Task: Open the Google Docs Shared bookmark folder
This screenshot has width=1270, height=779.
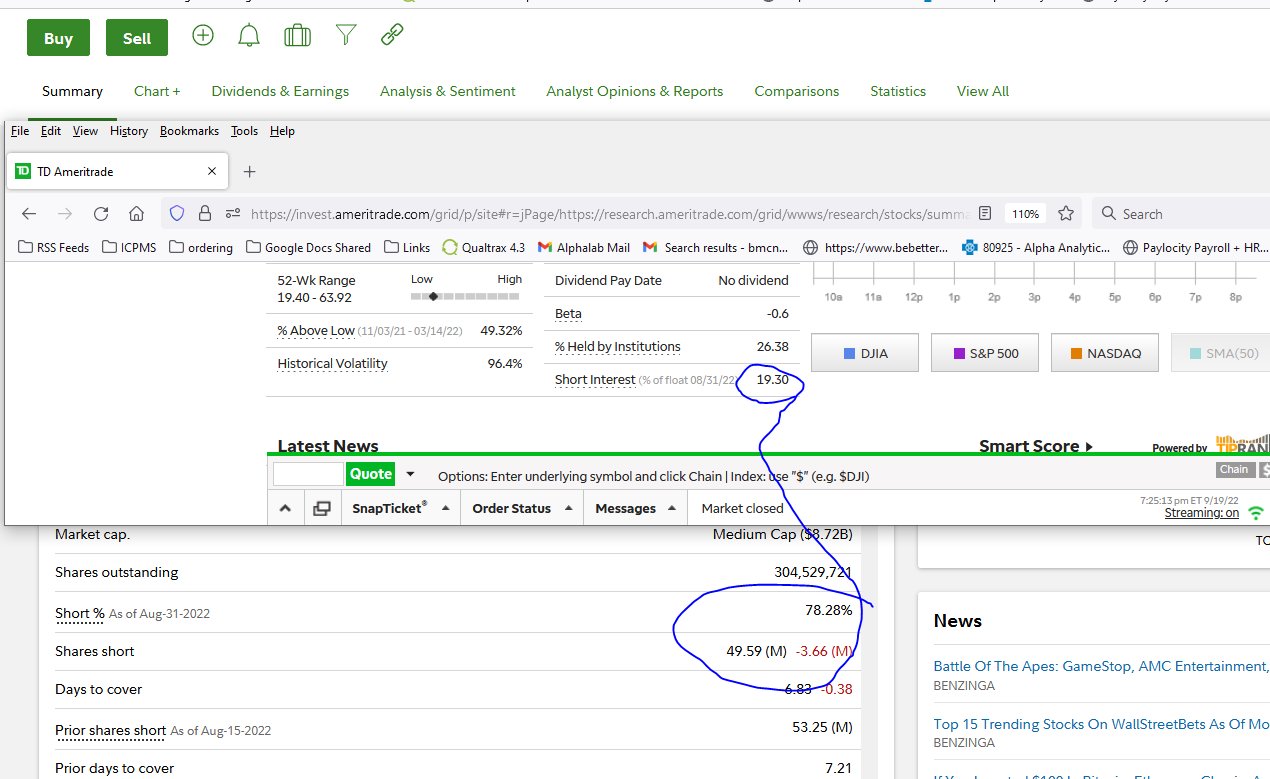Action: [x=308, y=247]
